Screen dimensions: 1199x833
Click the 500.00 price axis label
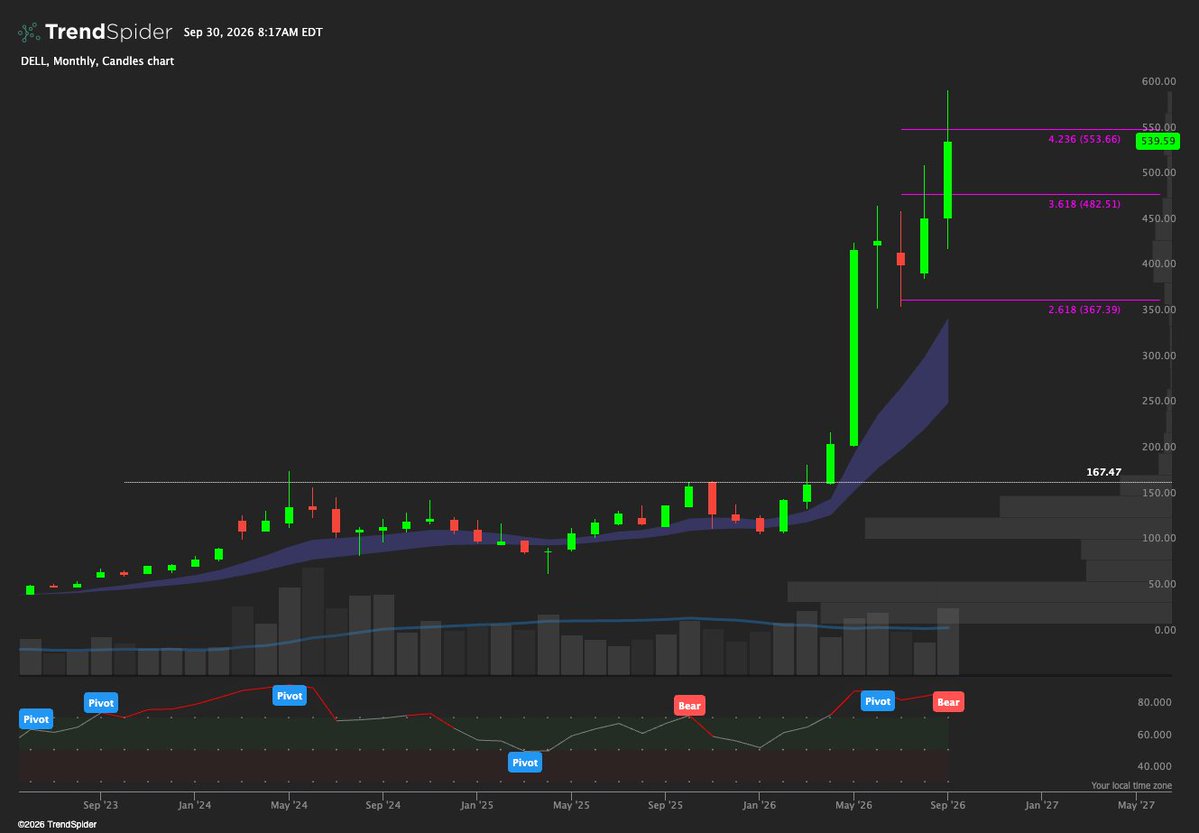pyautogui.click(x=1159, y=172)
